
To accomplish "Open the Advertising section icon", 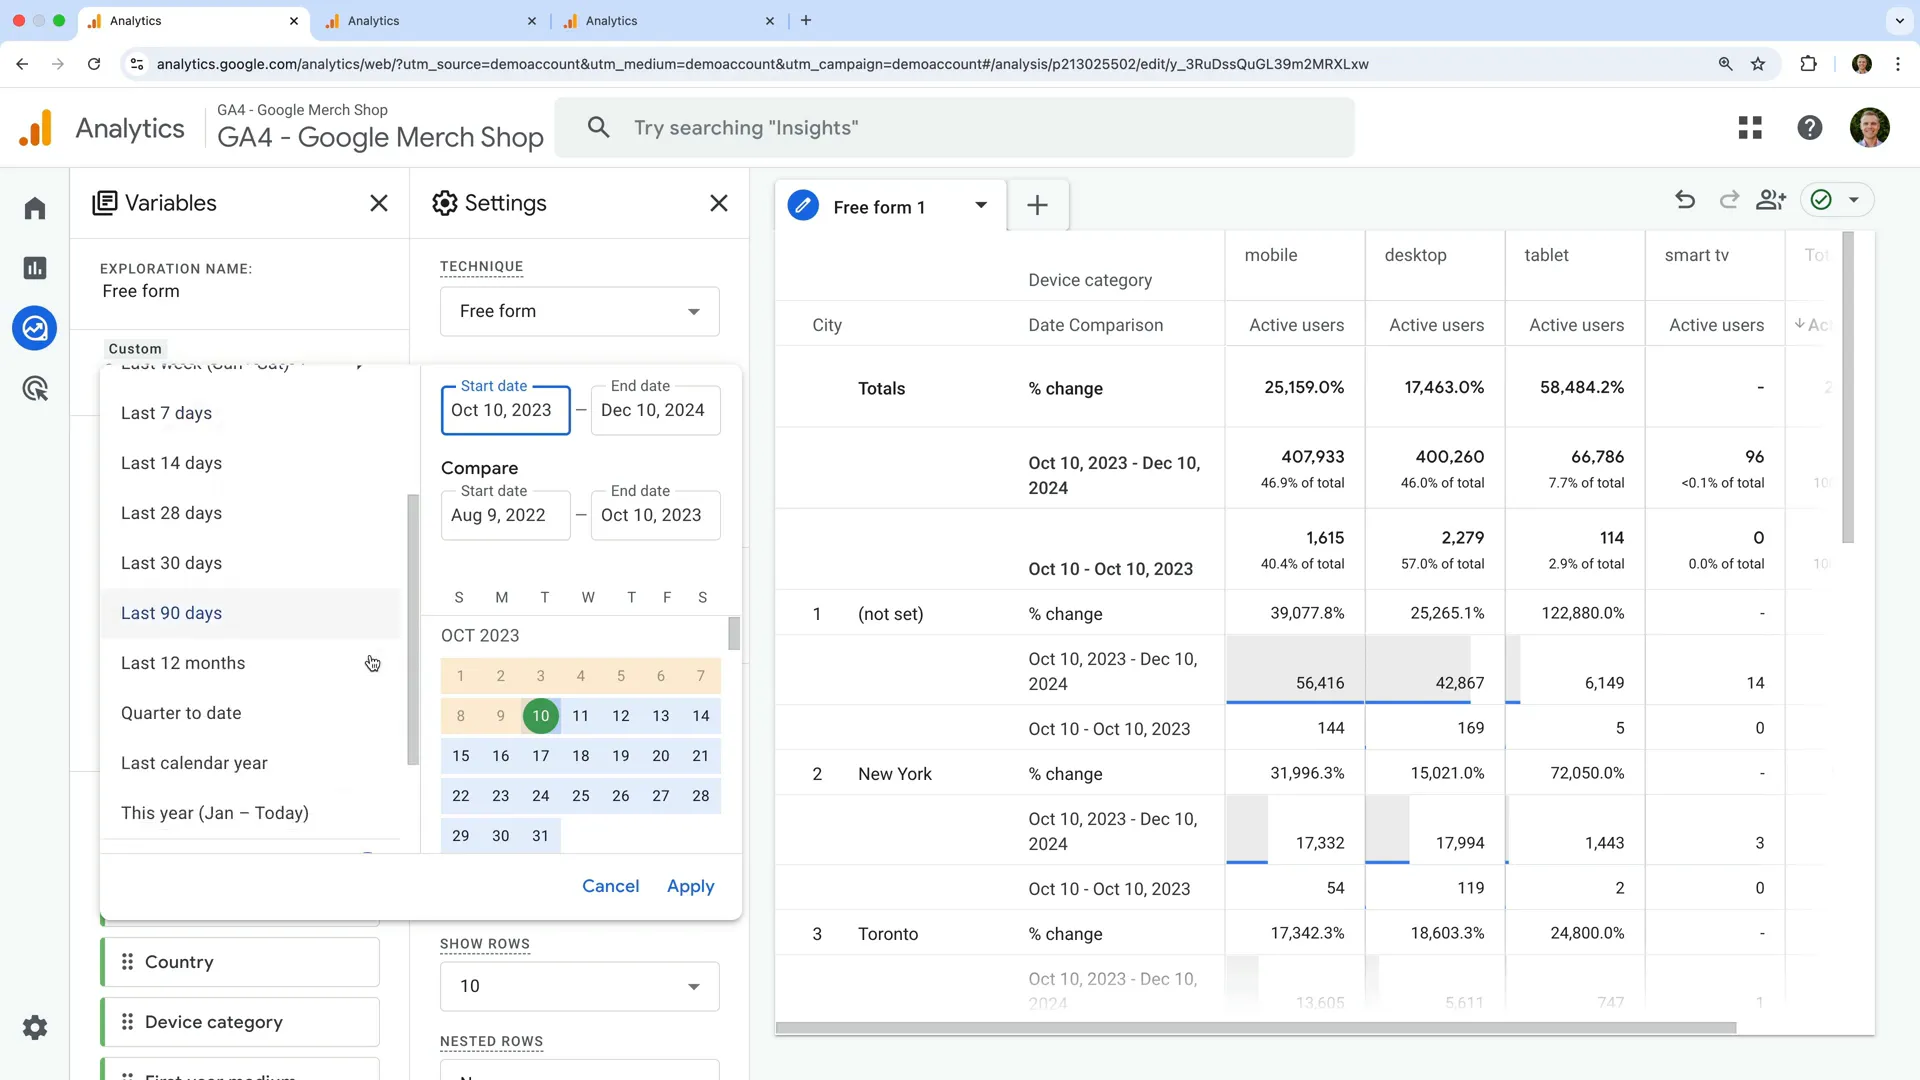I will 35,388.
